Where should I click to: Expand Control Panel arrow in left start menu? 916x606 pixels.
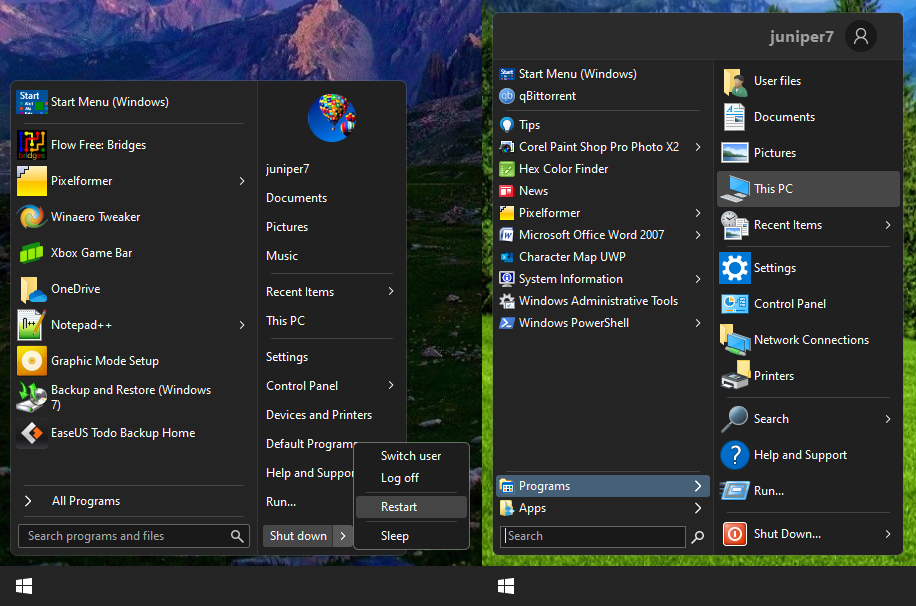pos(391,385)
